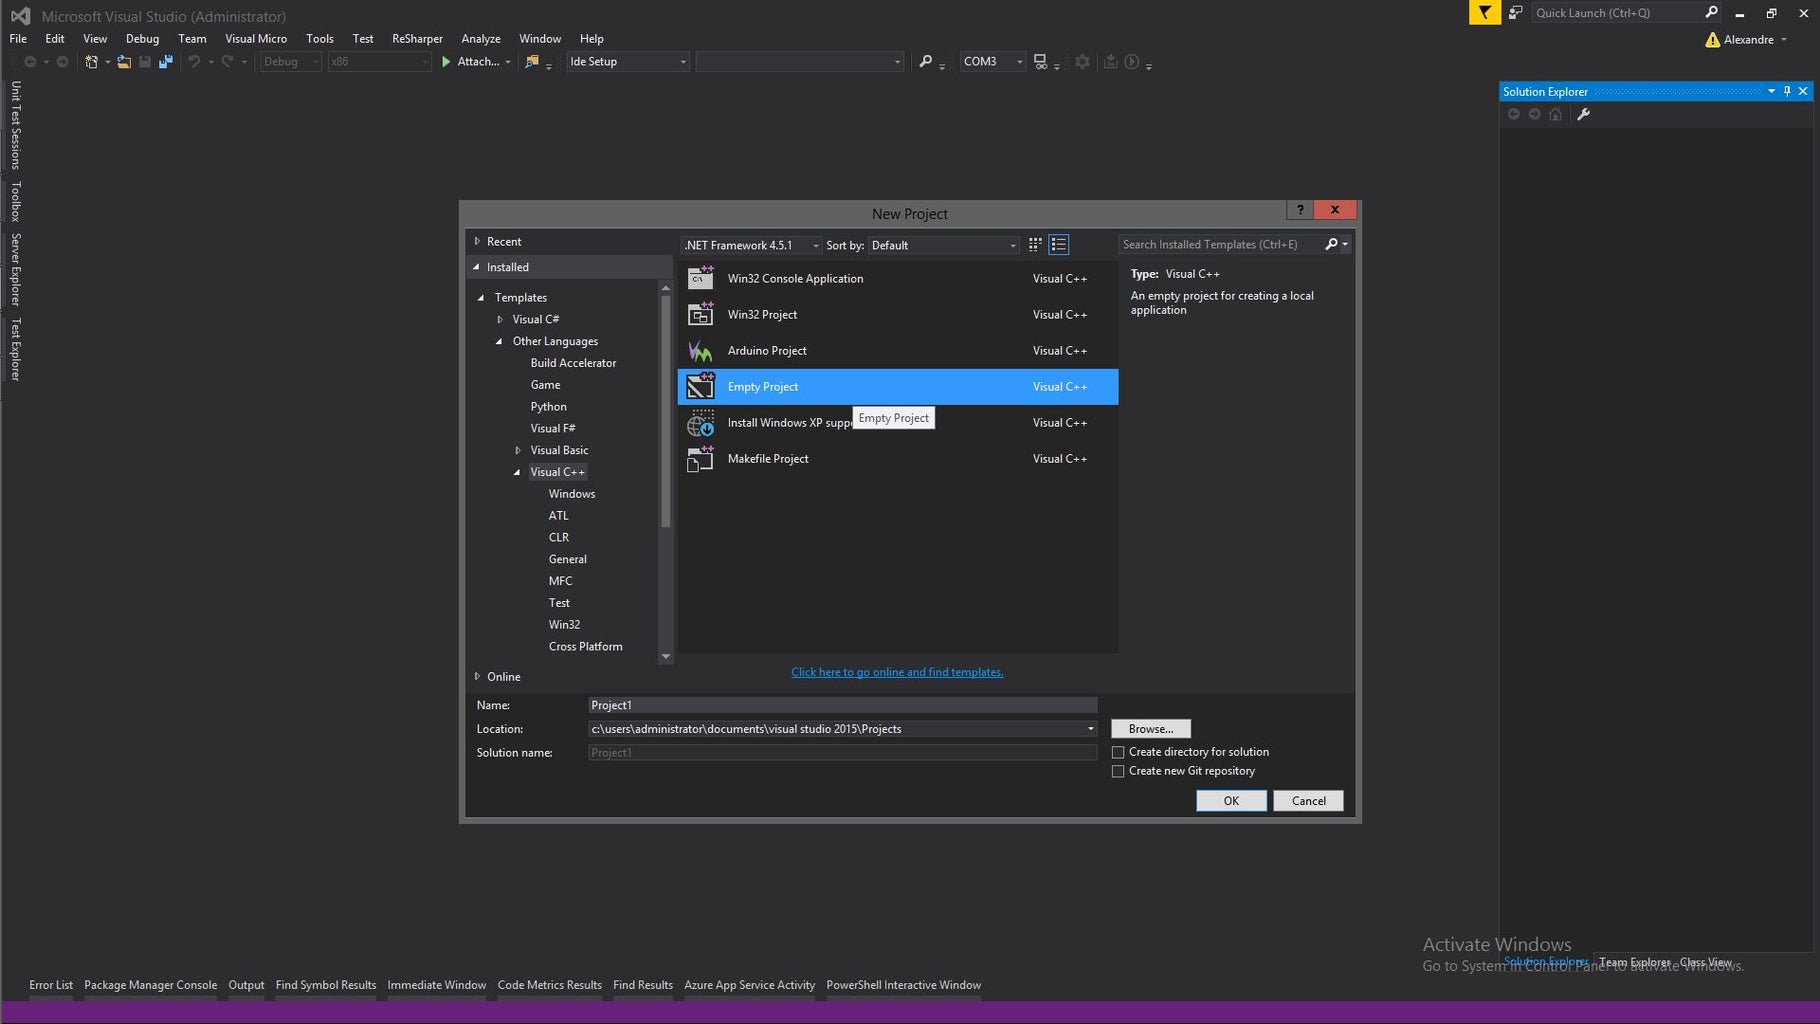Click the online templates link
The image size is (1820, 1024).
coord(897,671)
